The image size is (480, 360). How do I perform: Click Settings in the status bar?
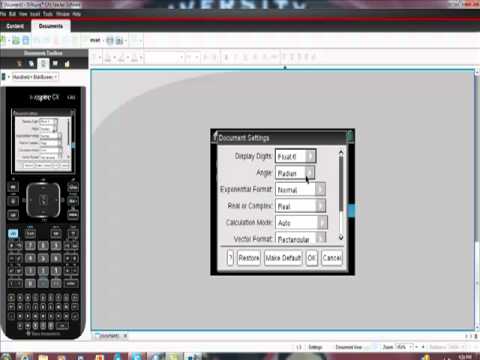(x=315, y=347)
